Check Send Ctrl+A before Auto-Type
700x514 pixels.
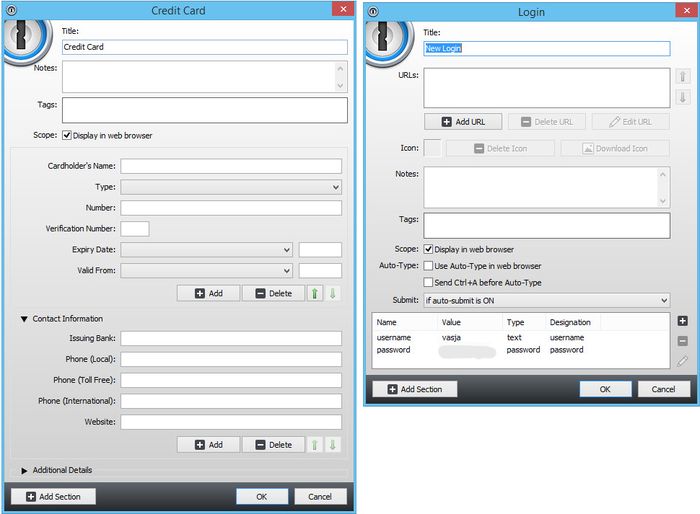[x=429, y=282]
